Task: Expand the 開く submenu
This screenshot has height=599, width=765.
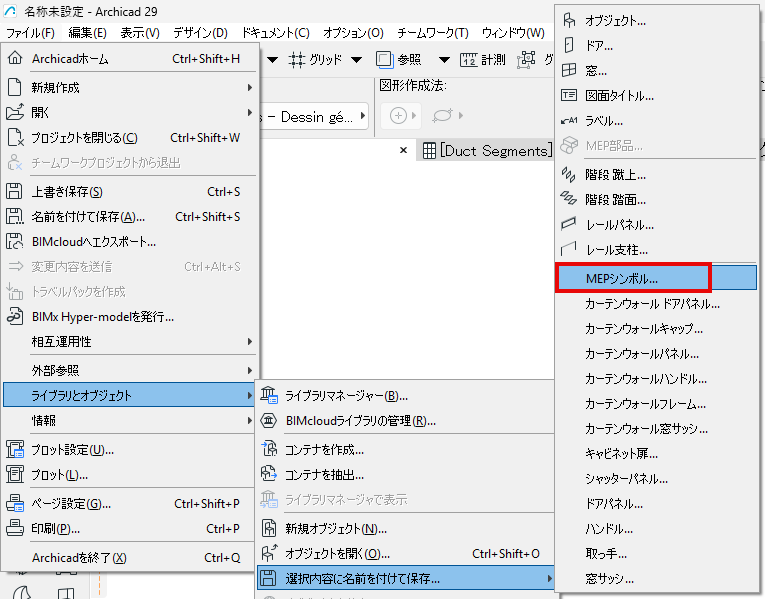Action: (249, 112)
